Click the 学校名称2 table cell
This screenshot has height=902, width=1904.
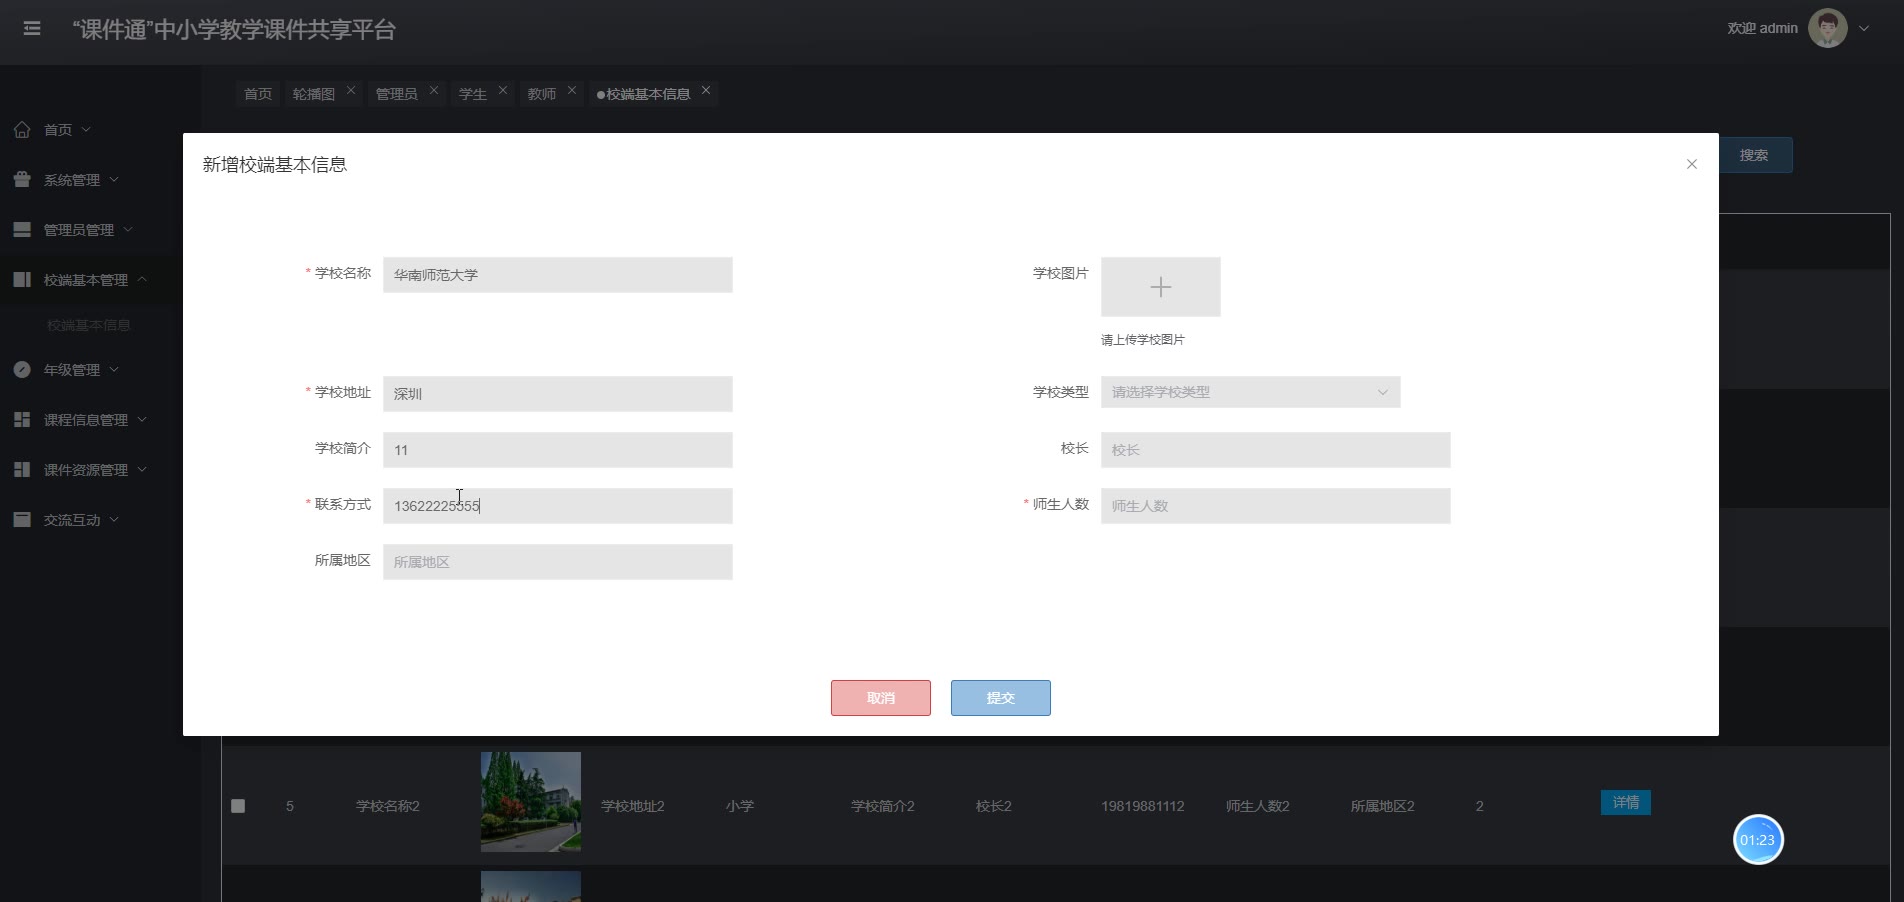(x=388, y=806)
